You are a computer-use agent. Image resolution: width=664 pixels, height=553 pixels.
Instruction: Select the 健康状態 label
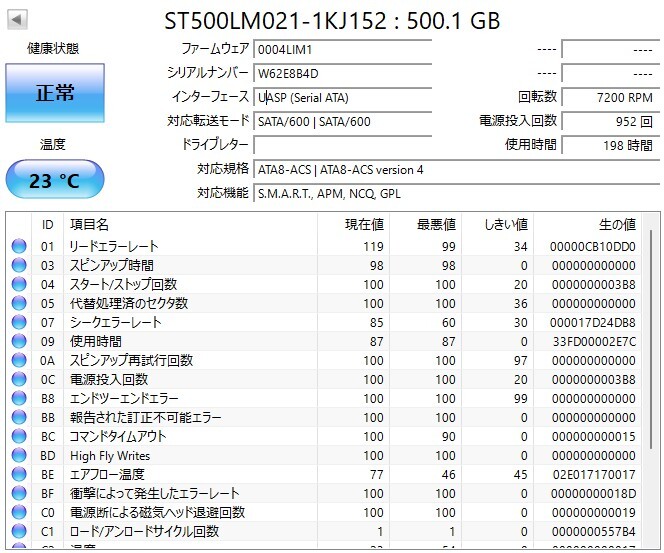click(53, 48)
